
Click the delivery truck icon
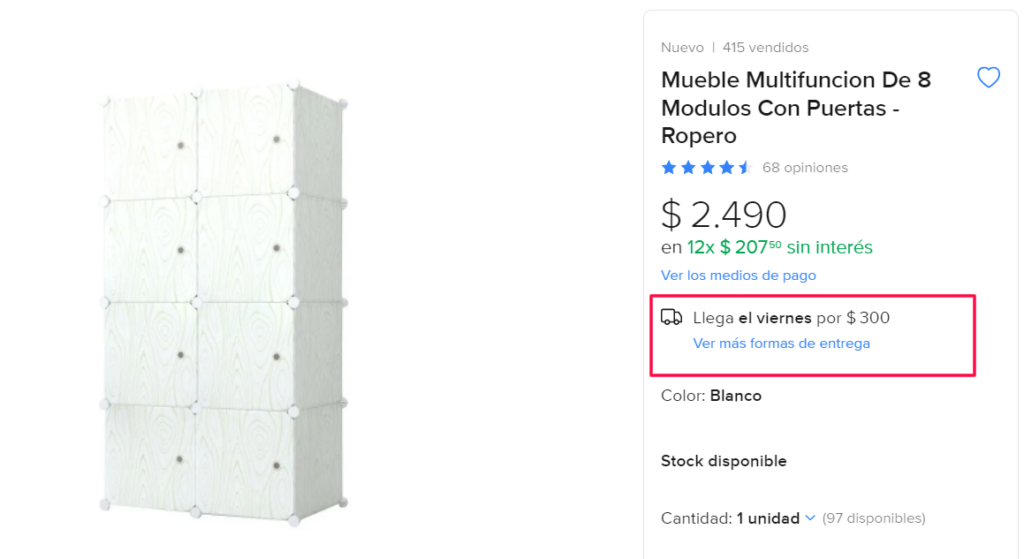pos(671,318)
